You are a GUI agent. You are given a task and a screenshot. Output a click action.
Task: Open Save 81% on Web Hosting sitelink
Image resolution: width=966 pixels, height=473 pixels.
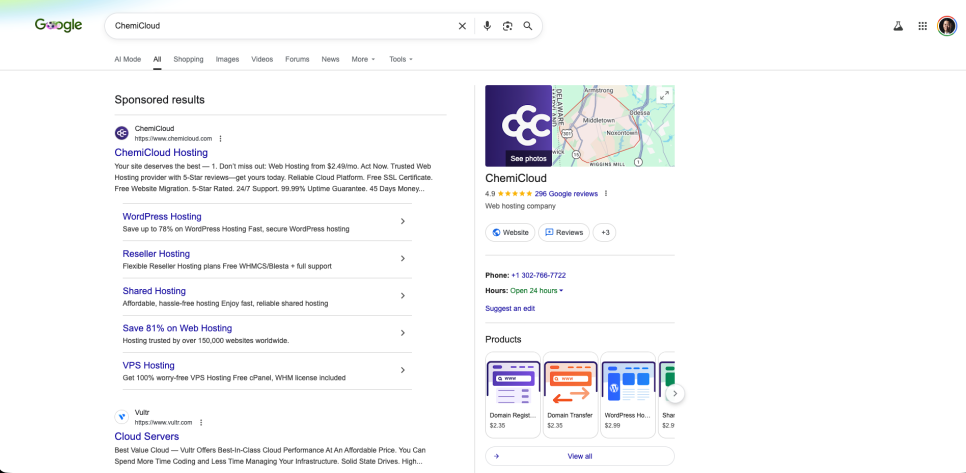point(177,328)
